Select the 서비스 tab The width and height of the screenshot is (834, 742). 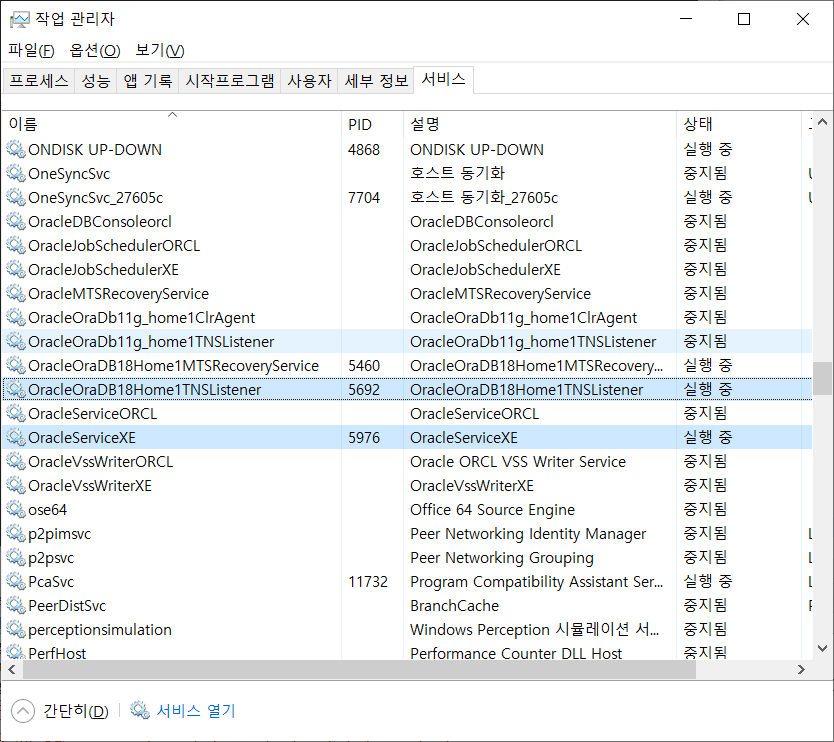pyautogui.click(x=444, y=79)
